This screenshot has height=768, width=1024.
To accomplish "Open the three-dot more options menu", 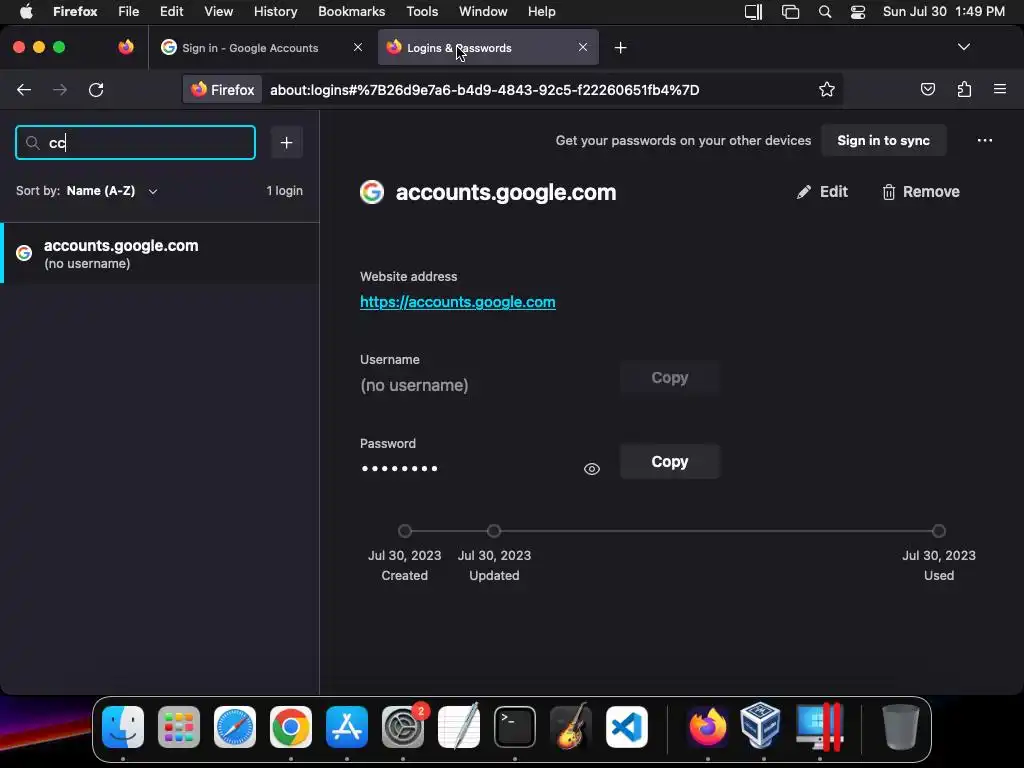I will (985, 140).
